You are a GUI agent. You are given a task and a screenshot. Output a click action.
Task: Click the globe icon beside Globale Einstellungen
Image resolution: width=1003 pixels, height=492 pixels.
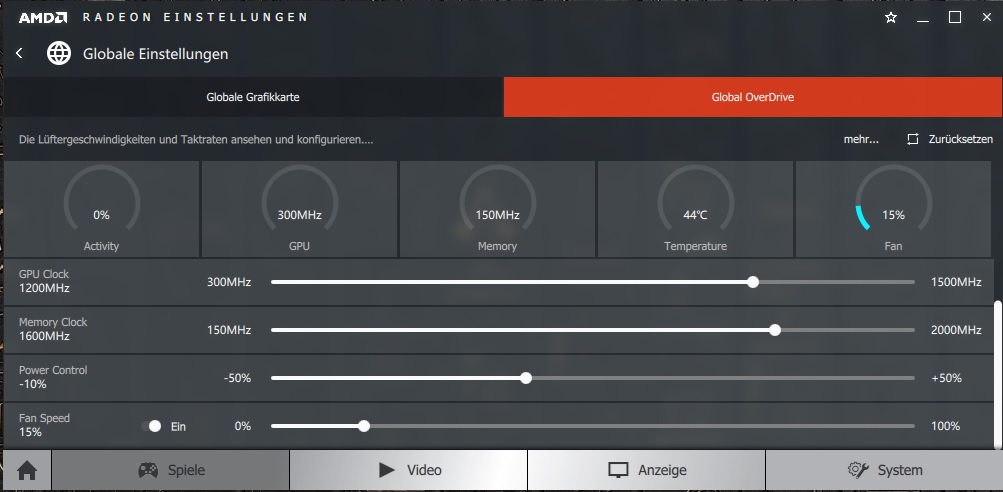pyautogui.click(x=59, y=54)
